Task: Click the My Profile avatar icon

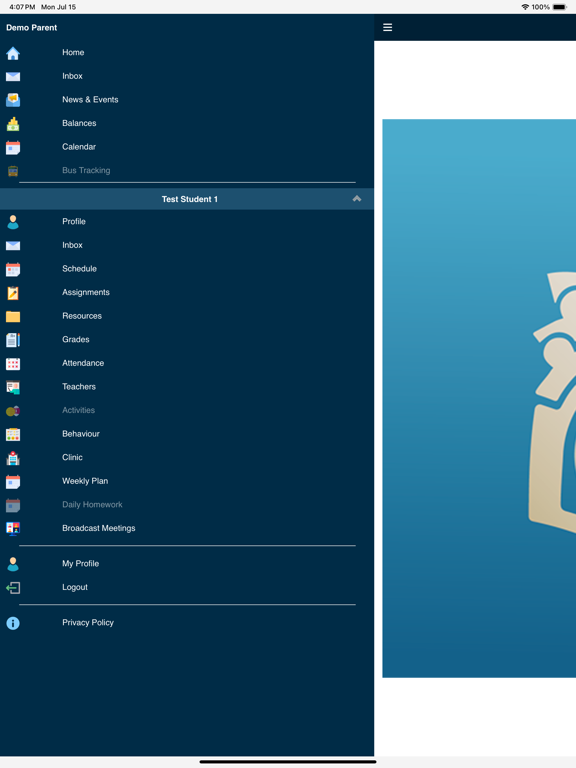Action: 13,564
